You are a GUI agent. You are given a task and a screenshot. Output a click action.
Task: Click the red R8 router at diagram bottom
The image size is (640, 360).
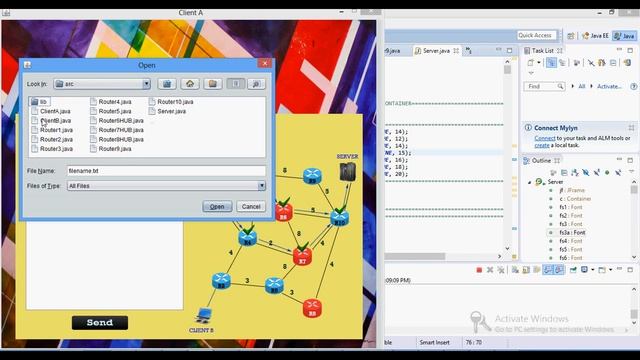(x=312, y=308)
